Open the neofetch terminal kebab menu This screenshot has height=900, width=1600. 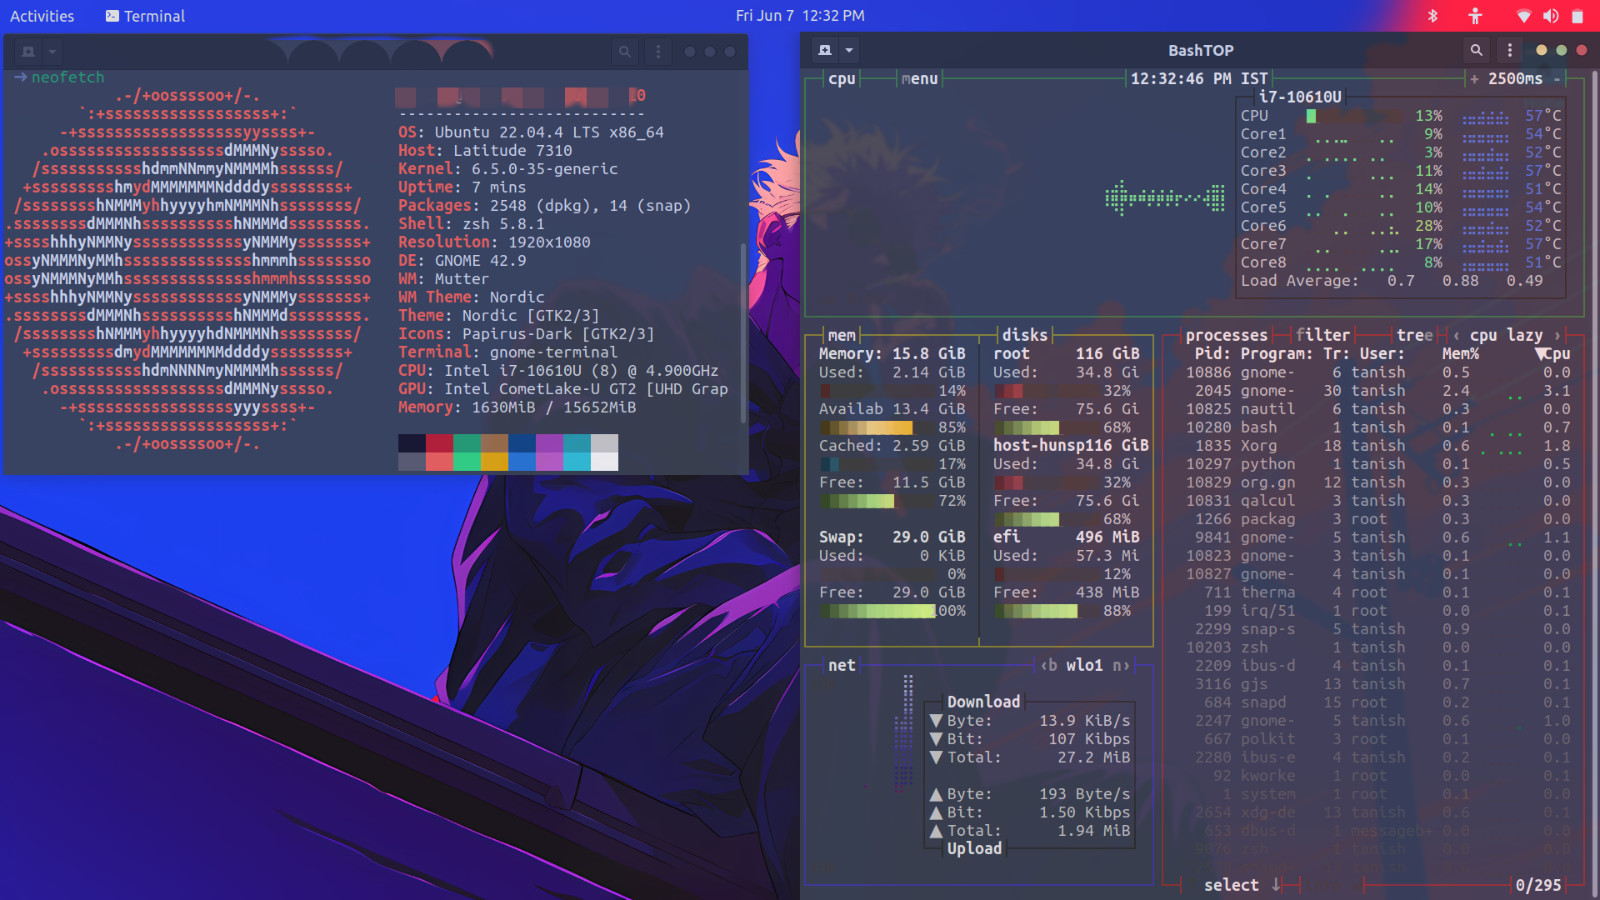click(658, 52)
